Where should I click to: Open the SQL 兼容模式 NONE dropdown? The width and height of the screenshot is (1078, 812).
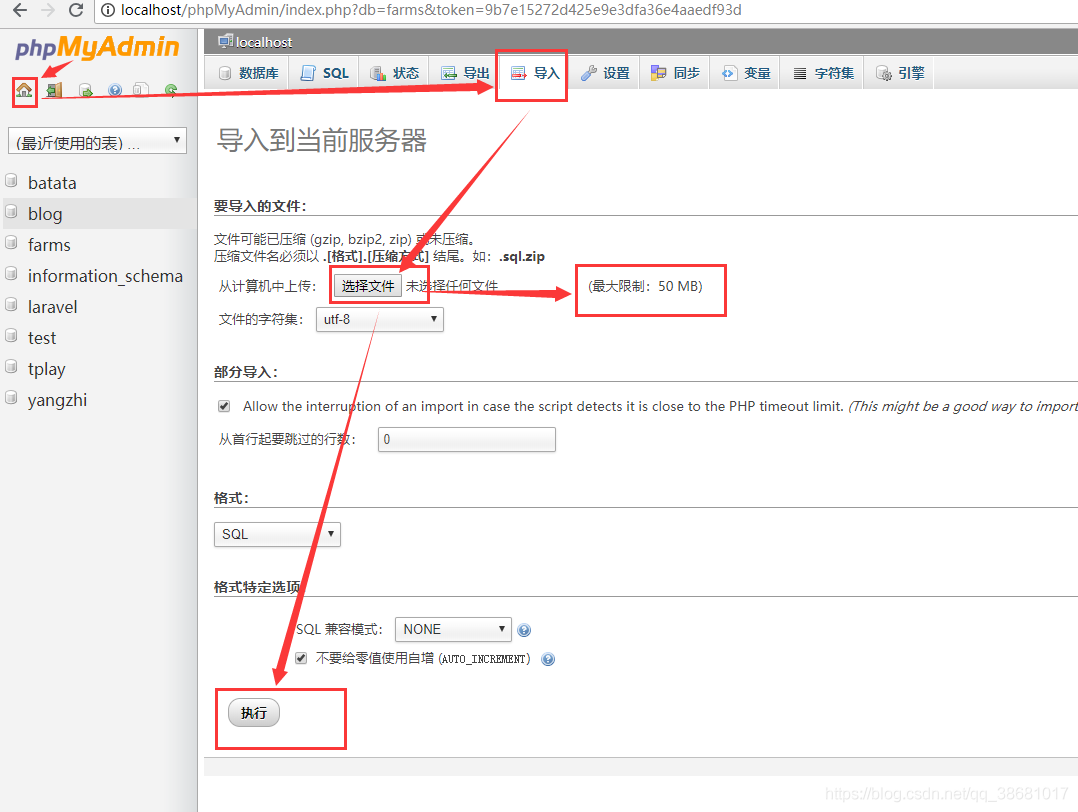(x=453, y=629)
